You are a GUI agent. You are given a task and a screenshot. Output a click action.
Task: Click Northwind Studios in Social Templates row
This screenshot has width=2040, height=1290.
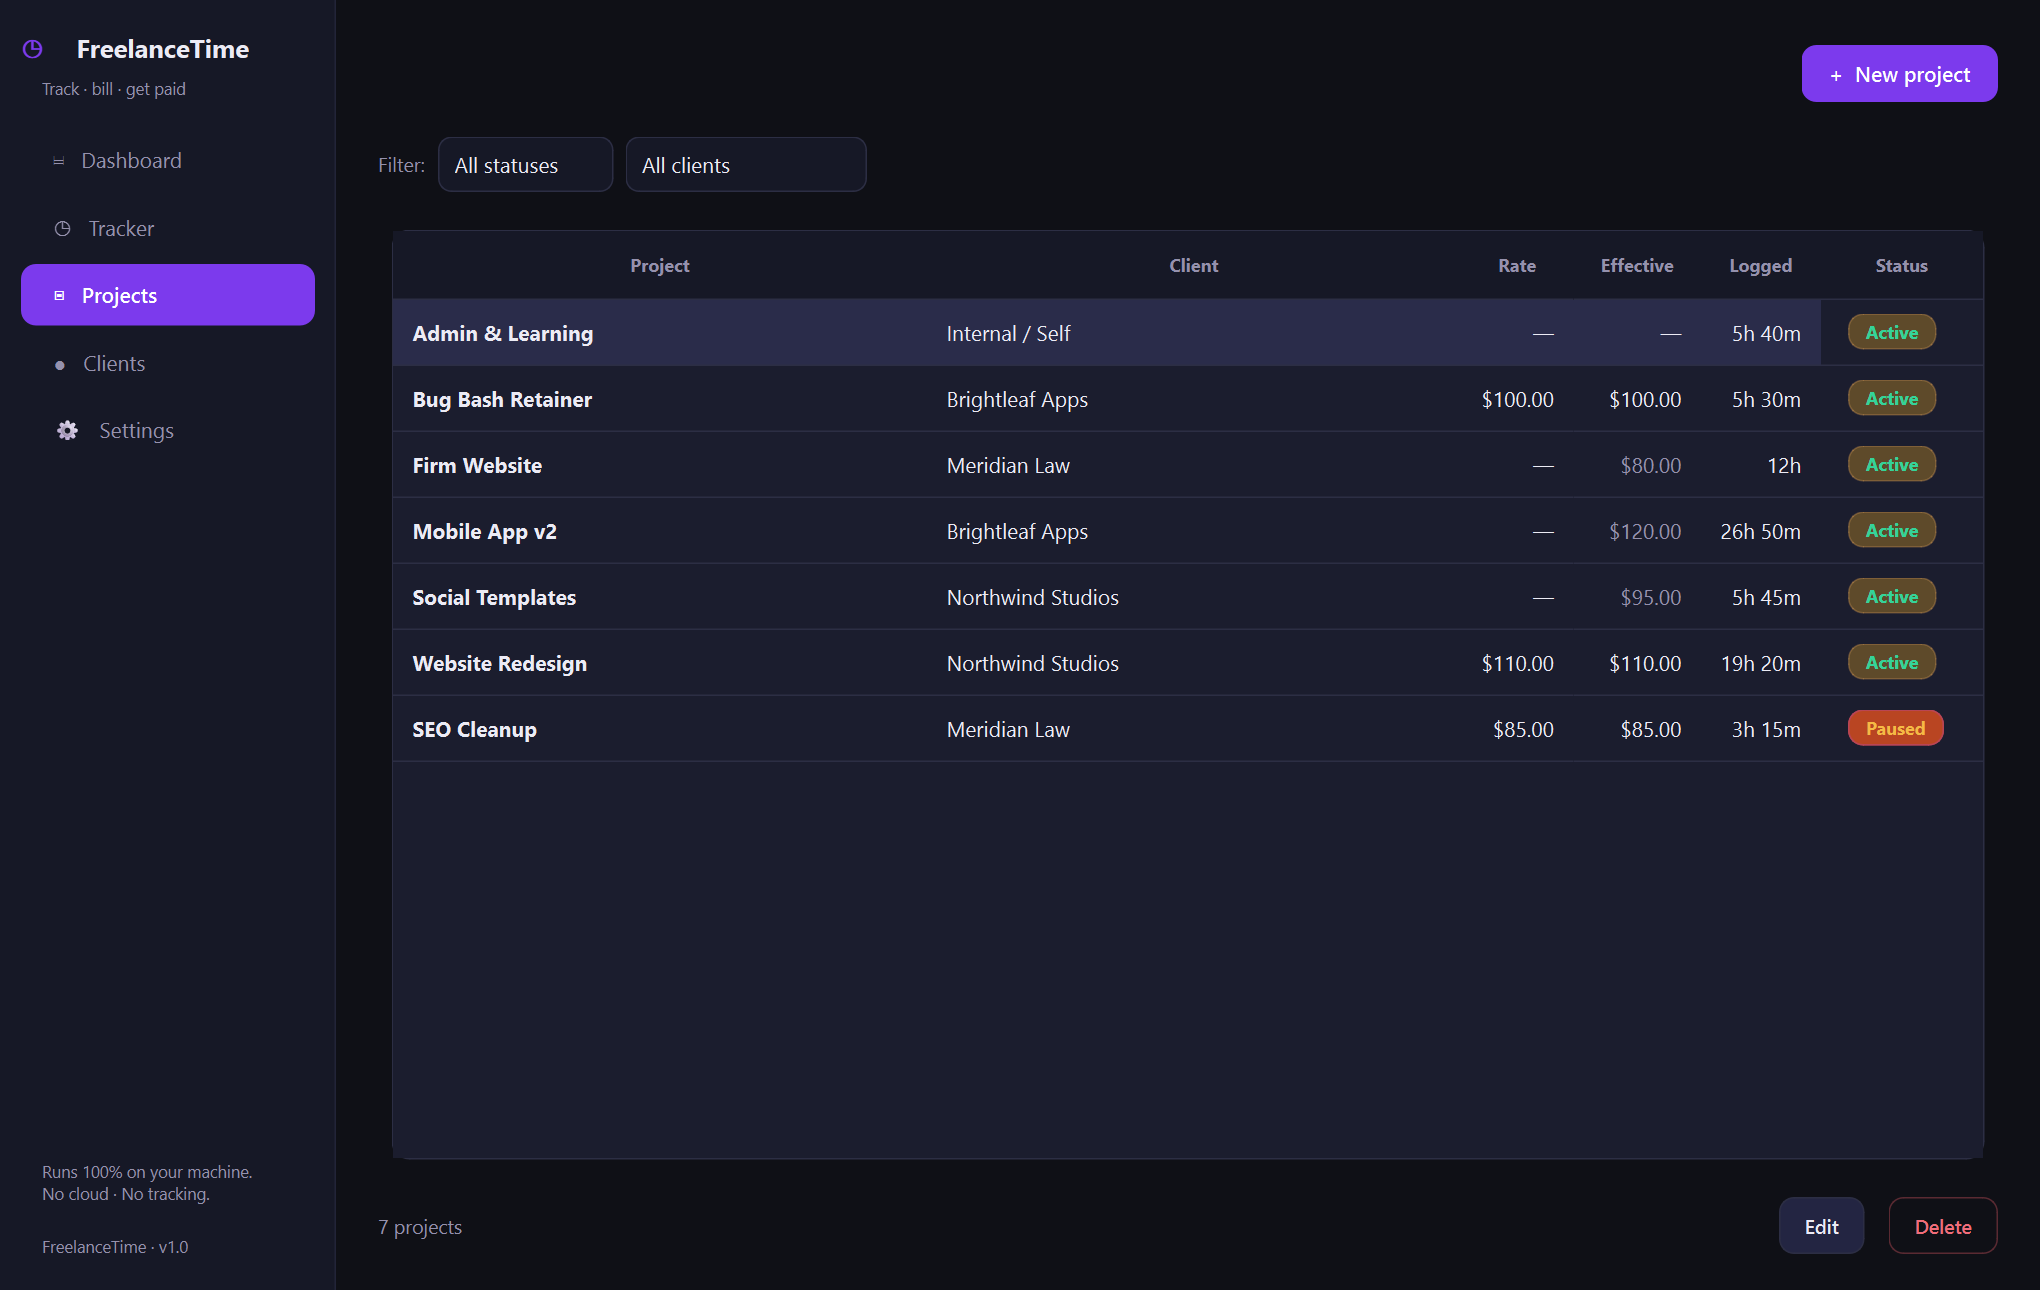click(x=1033, y=597)
